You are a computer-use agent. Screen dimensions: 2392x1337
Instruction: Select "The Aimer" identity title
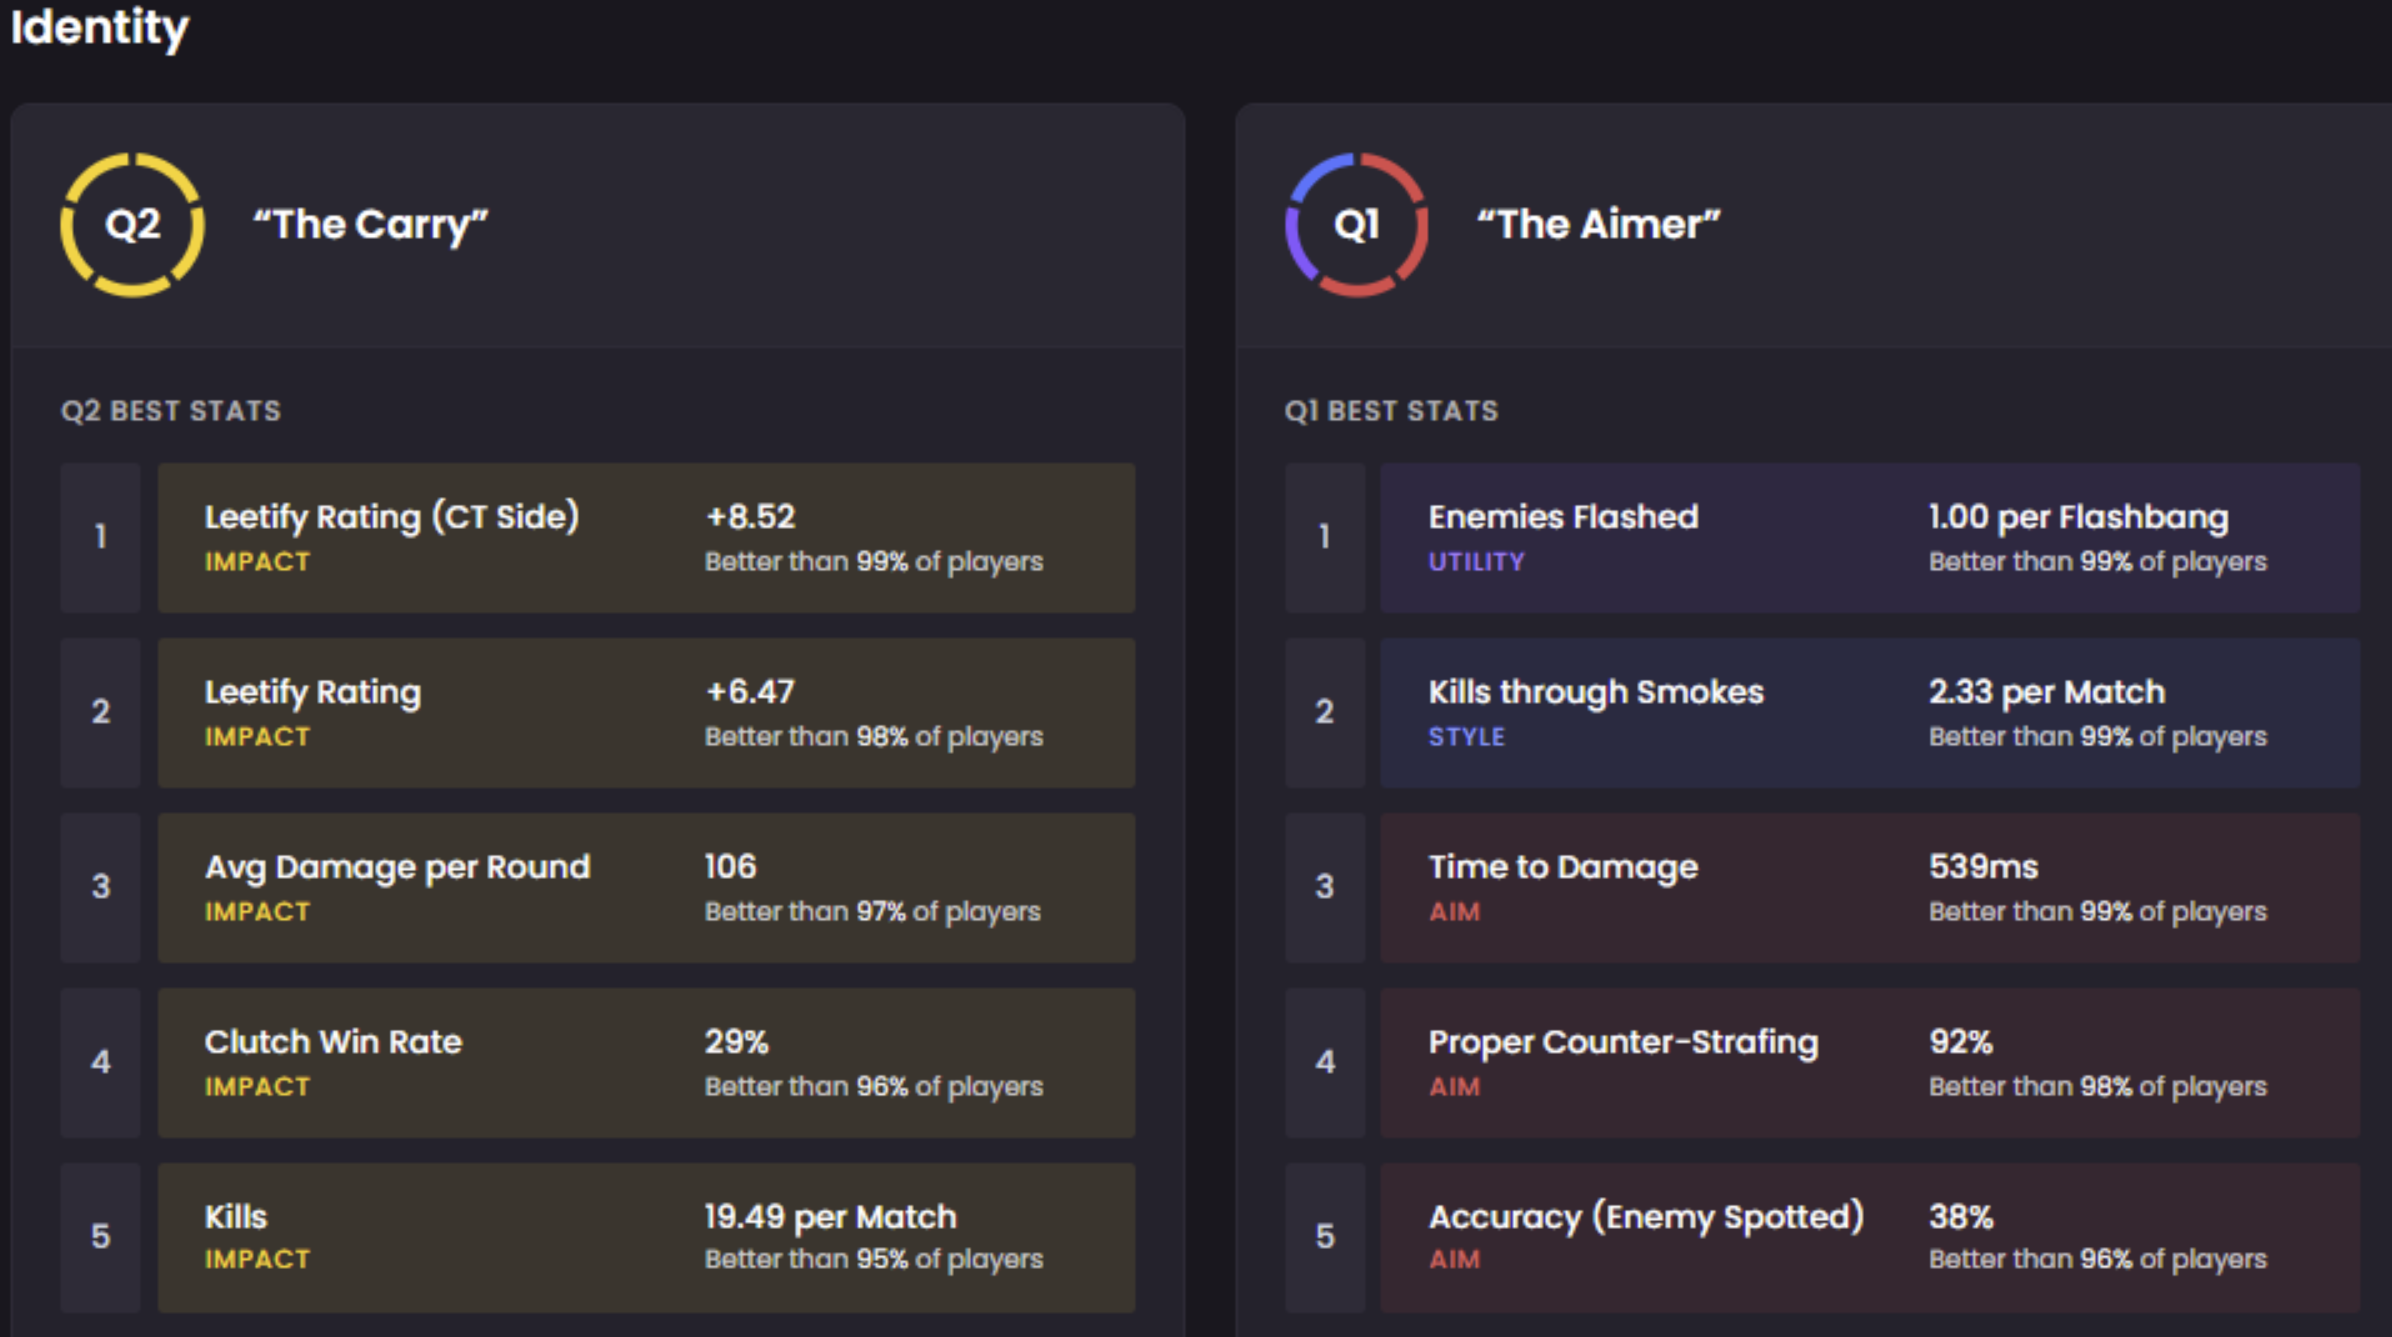coord(1598,225)
